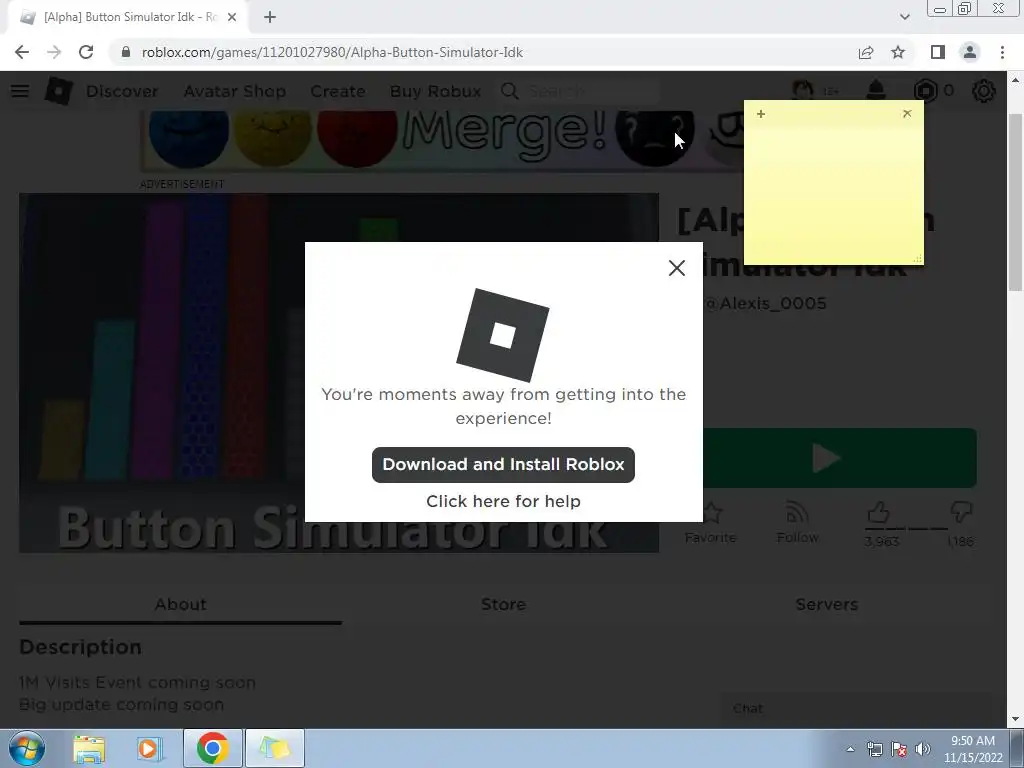The image size is (1024, 768).
Task: Open creator profile @Alexis_0005
Action: [x=766, y=303]
